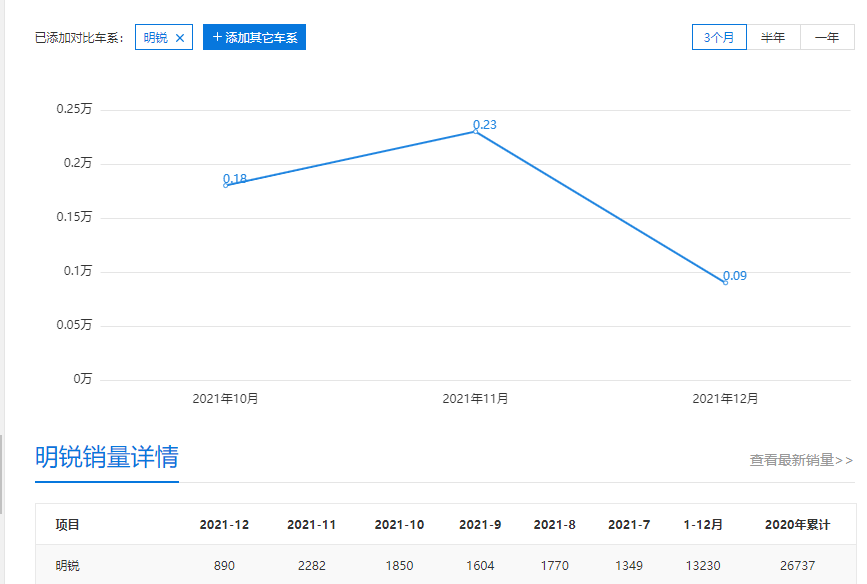Click the 2282 sales cell
867x584 pixels.
(312, 566)
